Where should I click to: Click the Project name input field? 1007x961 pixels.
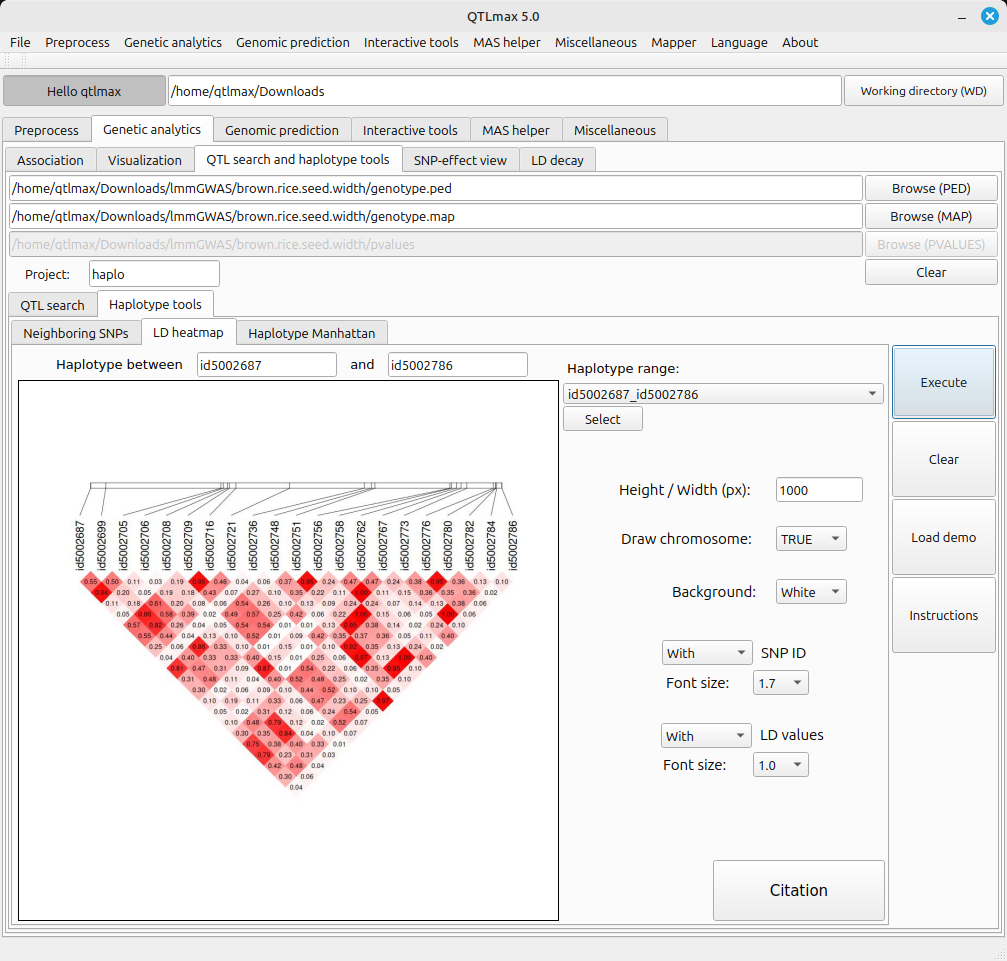pyautogui.click(x=154, y=274)
